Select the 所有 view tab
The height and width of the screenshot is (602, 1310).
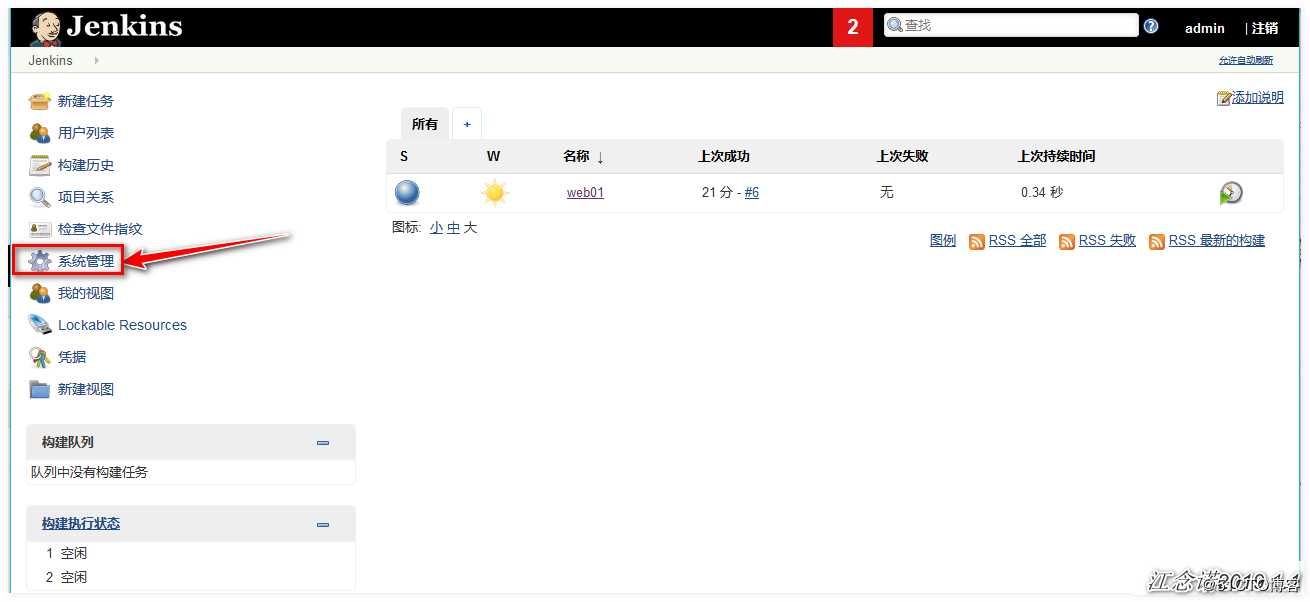click(x=425, y=124)
